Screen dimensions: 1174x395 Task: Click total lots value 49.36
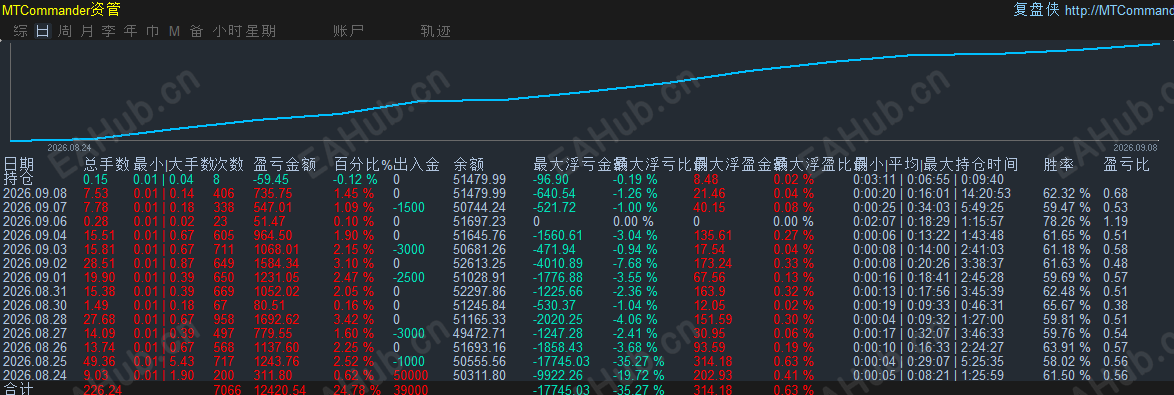click(99, 361)
